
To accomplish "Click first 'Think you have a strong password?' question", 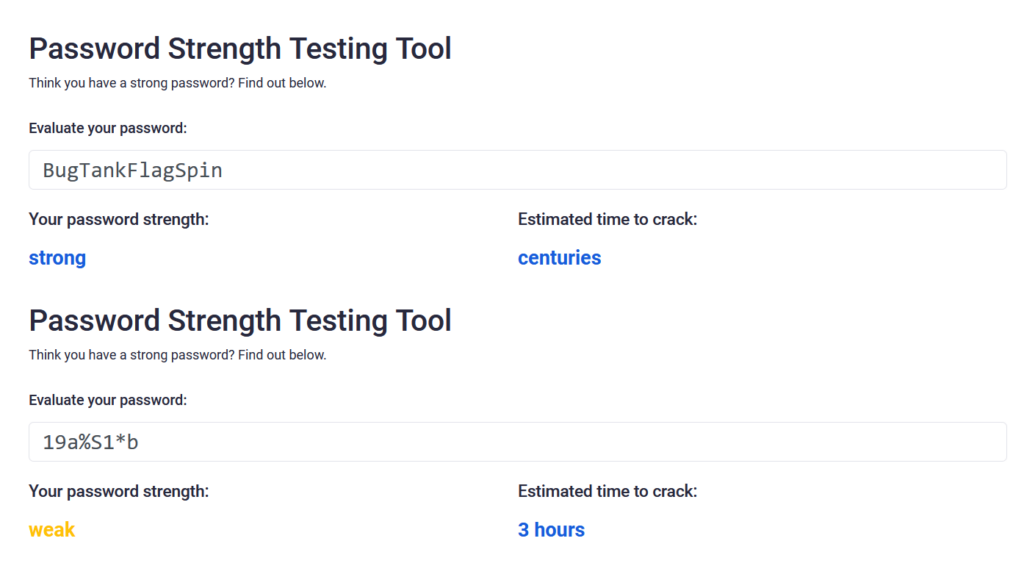I will point(131,83).
